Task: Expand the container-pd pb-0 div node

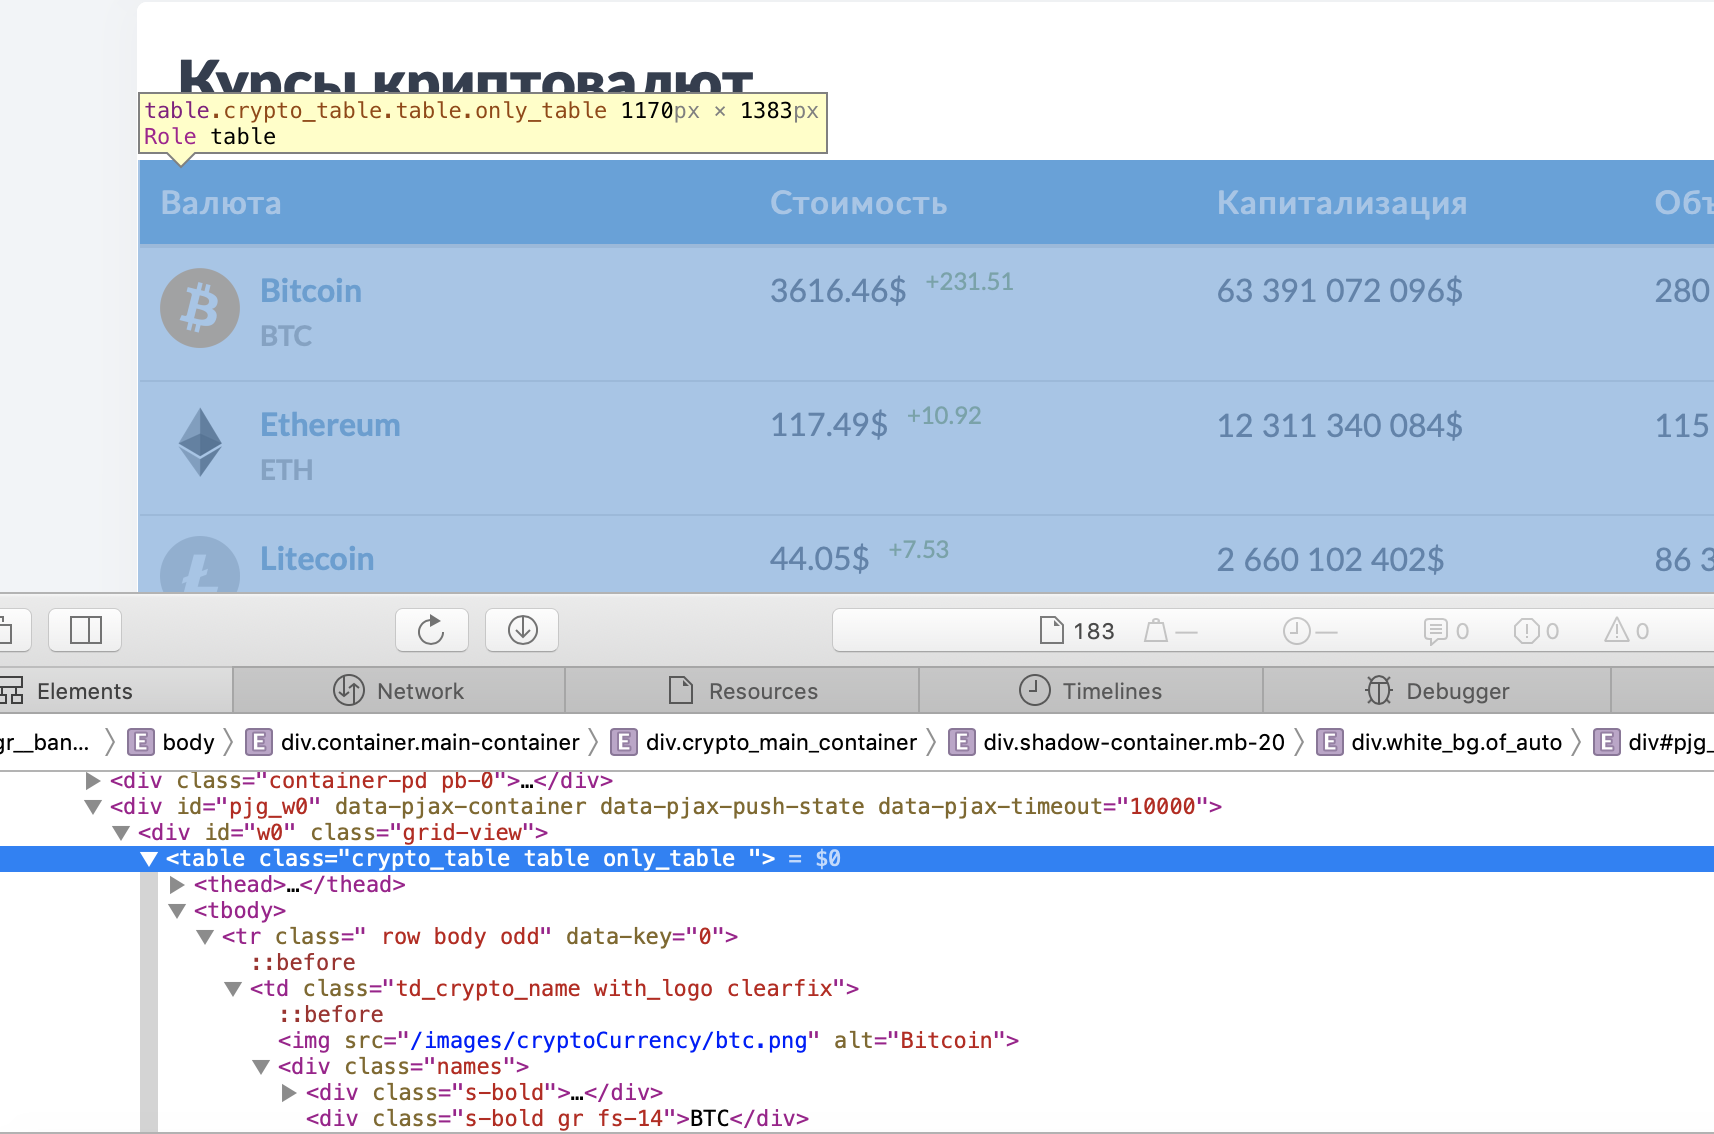Action: click(93, 780)
